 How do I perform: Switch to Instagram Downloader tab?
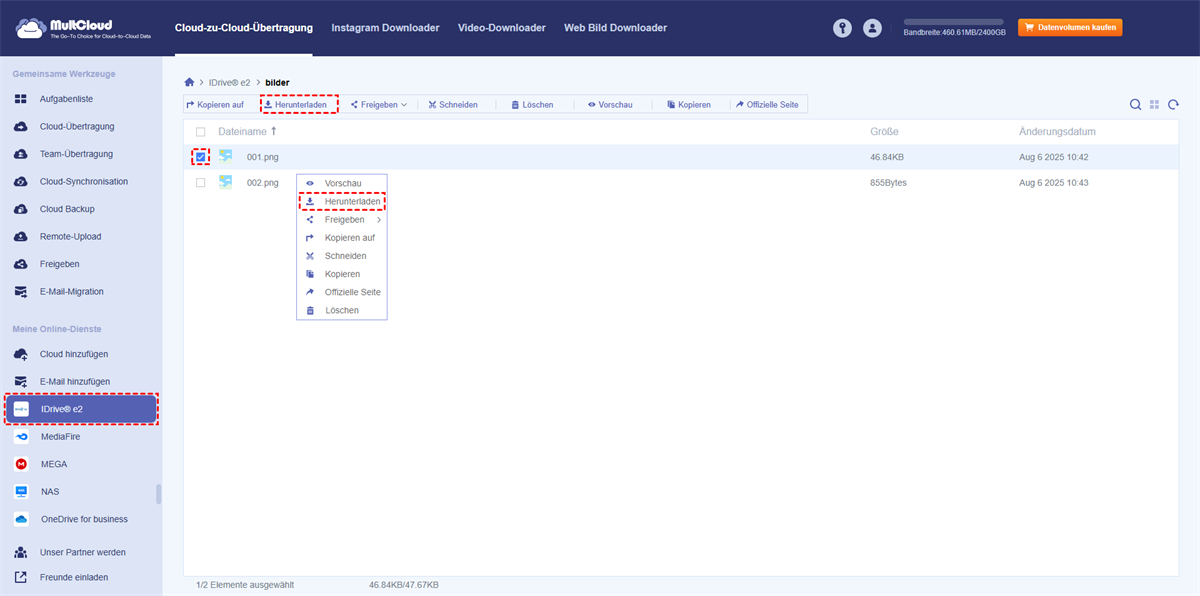[385, 28]
